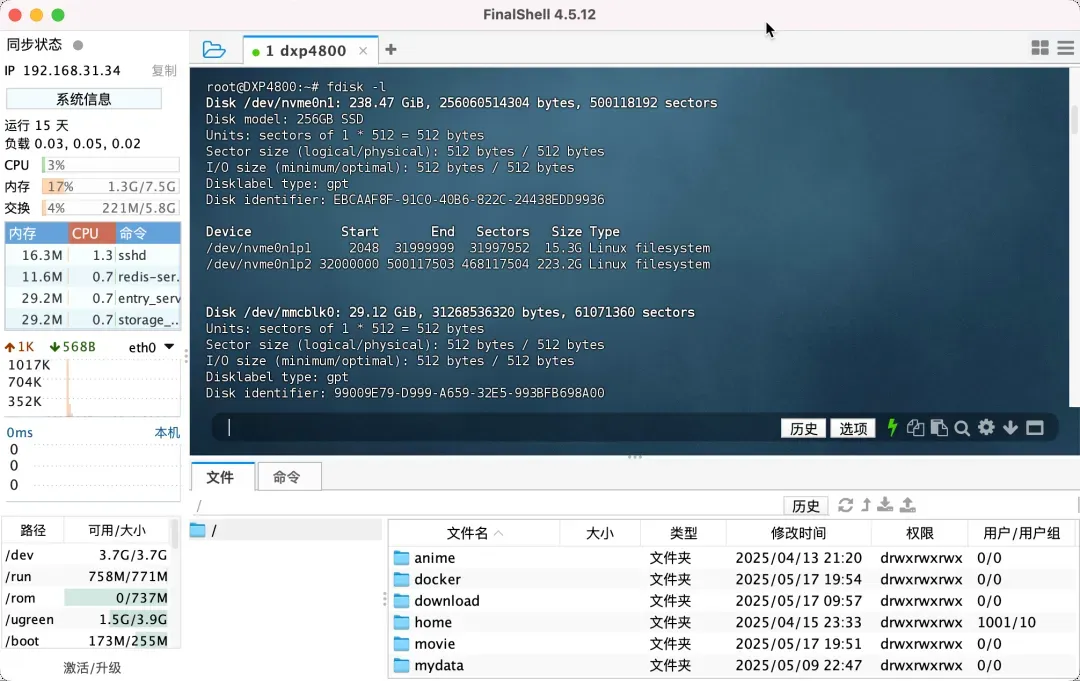Select the /boot disk usage row
This screenshot has width=1080, height=681.
[87, 640]
